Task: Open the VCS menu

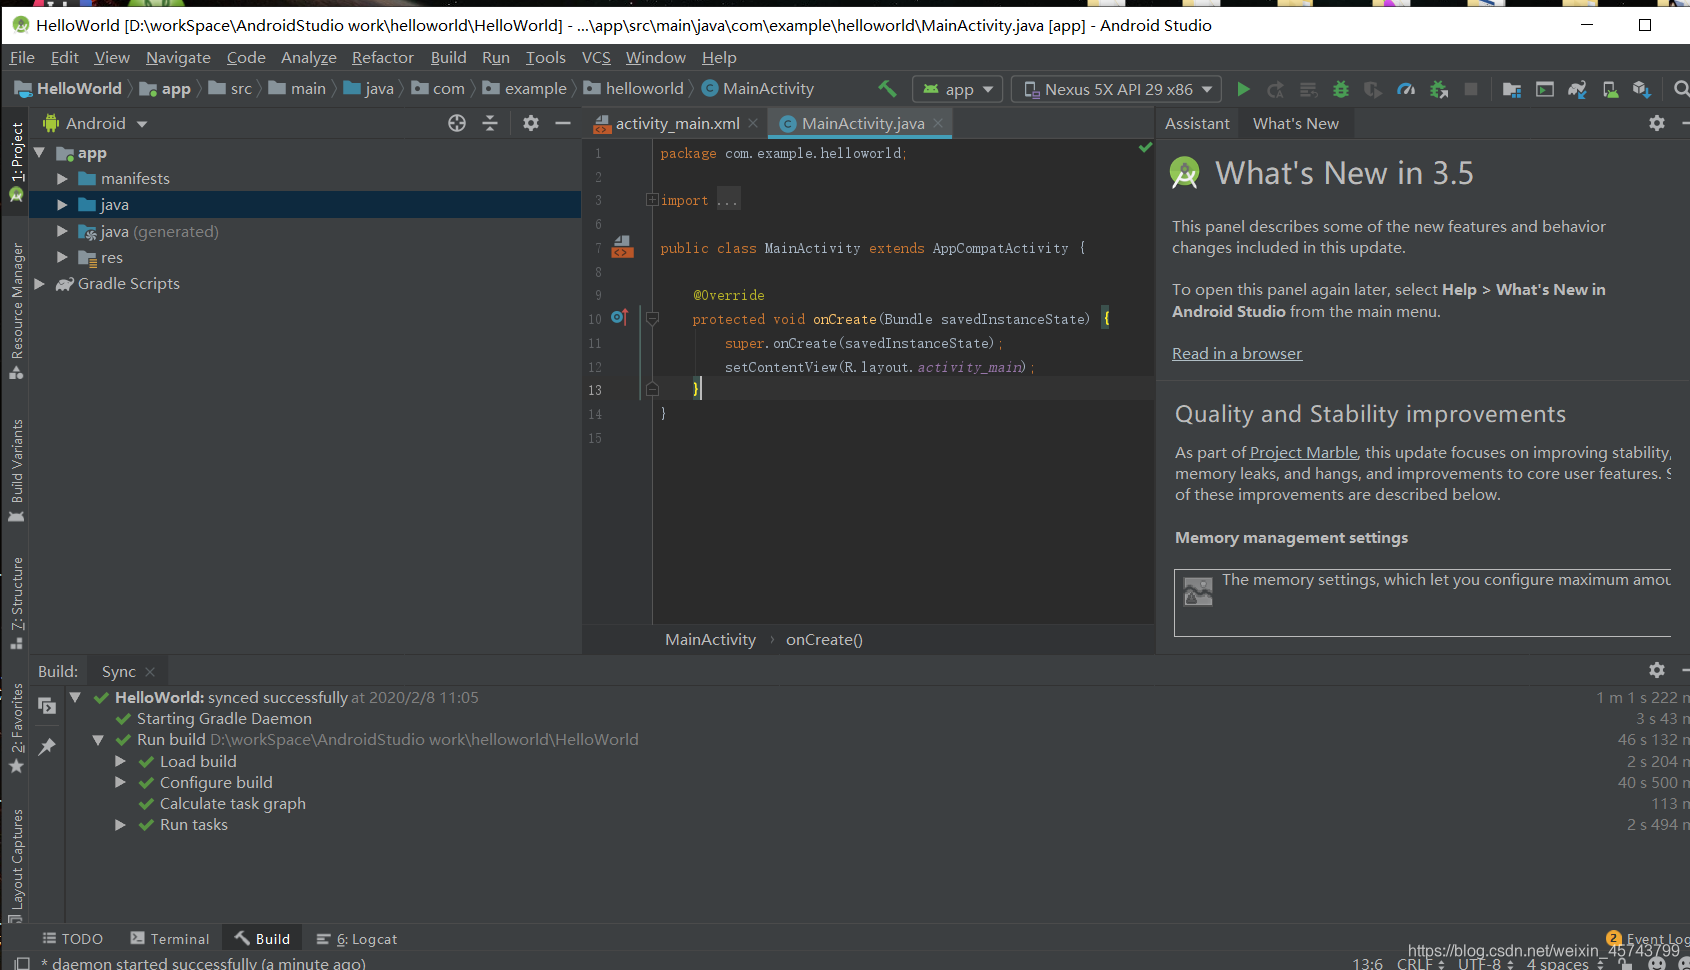Action: [x=596, y=58]
